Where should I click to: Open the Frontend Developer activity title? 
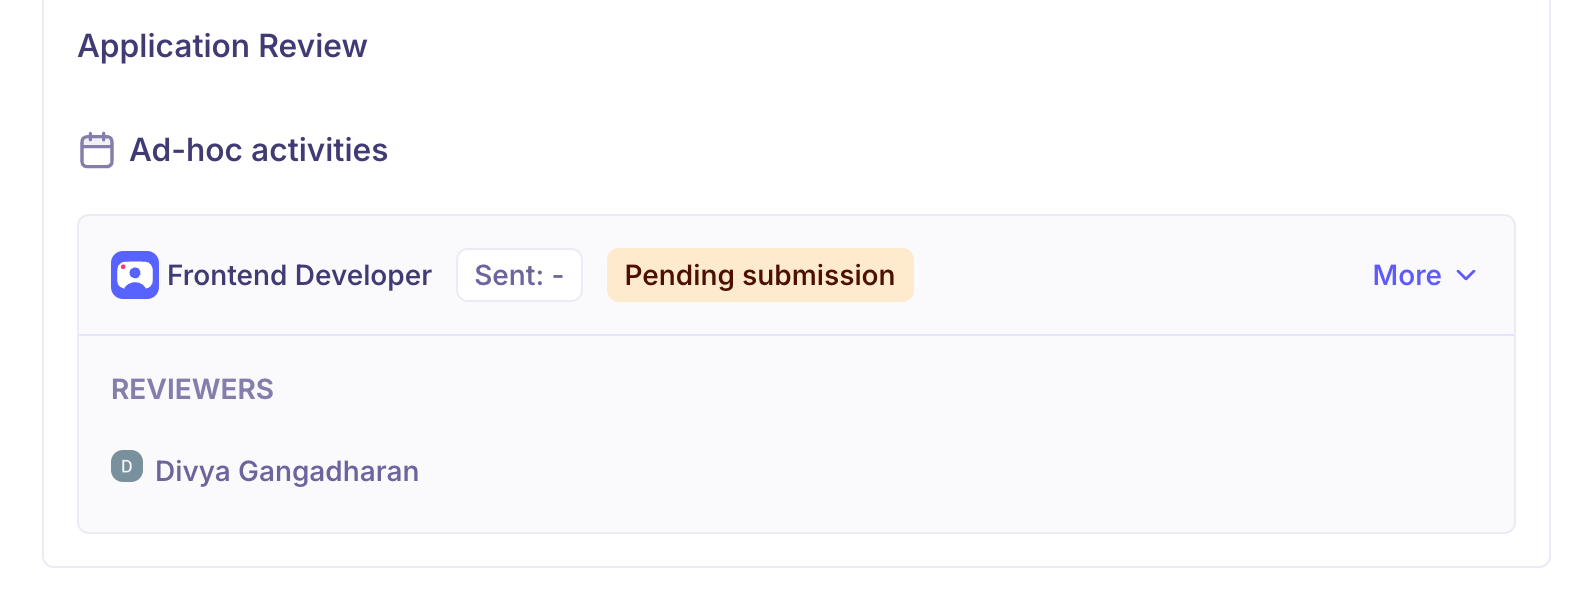point(299,275)
